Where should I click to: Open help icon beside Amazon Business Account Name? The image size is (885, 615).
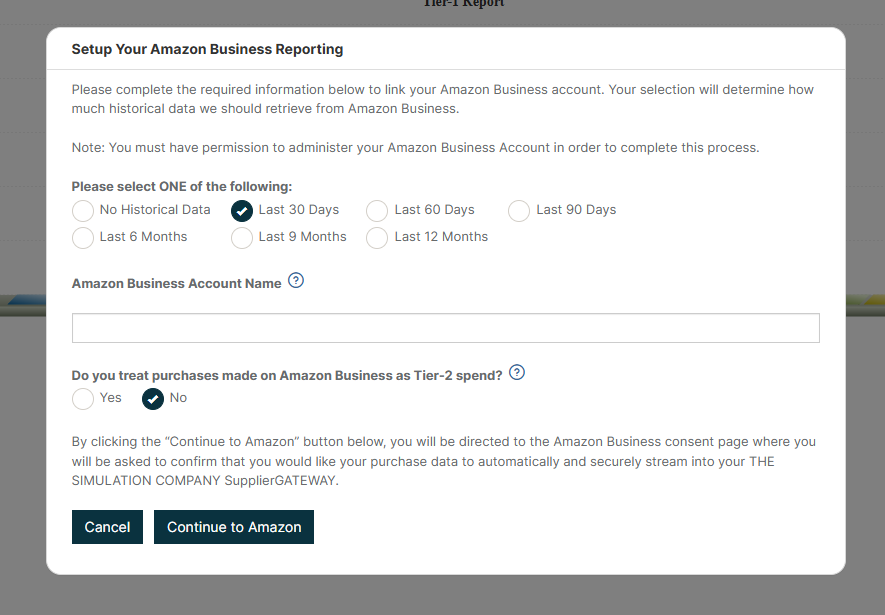click(296, 280)
